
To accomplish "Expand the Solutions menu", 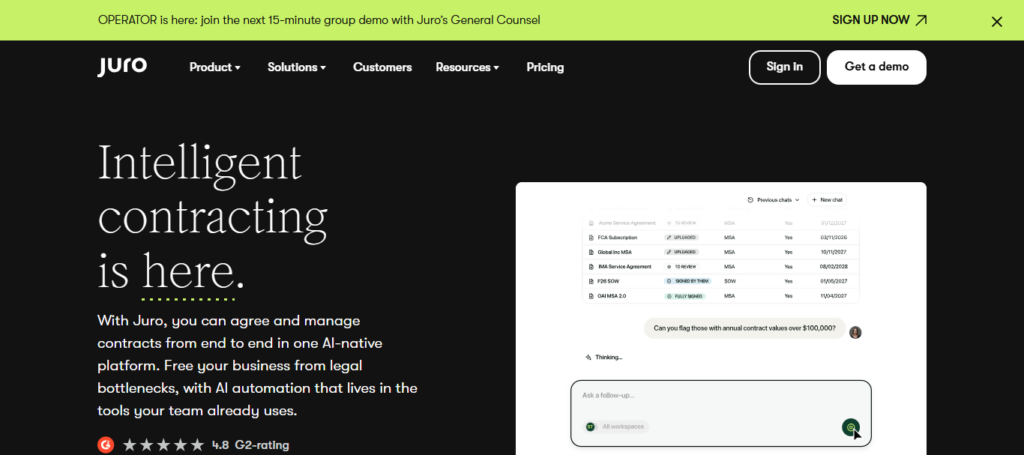I will pos(296,67).
